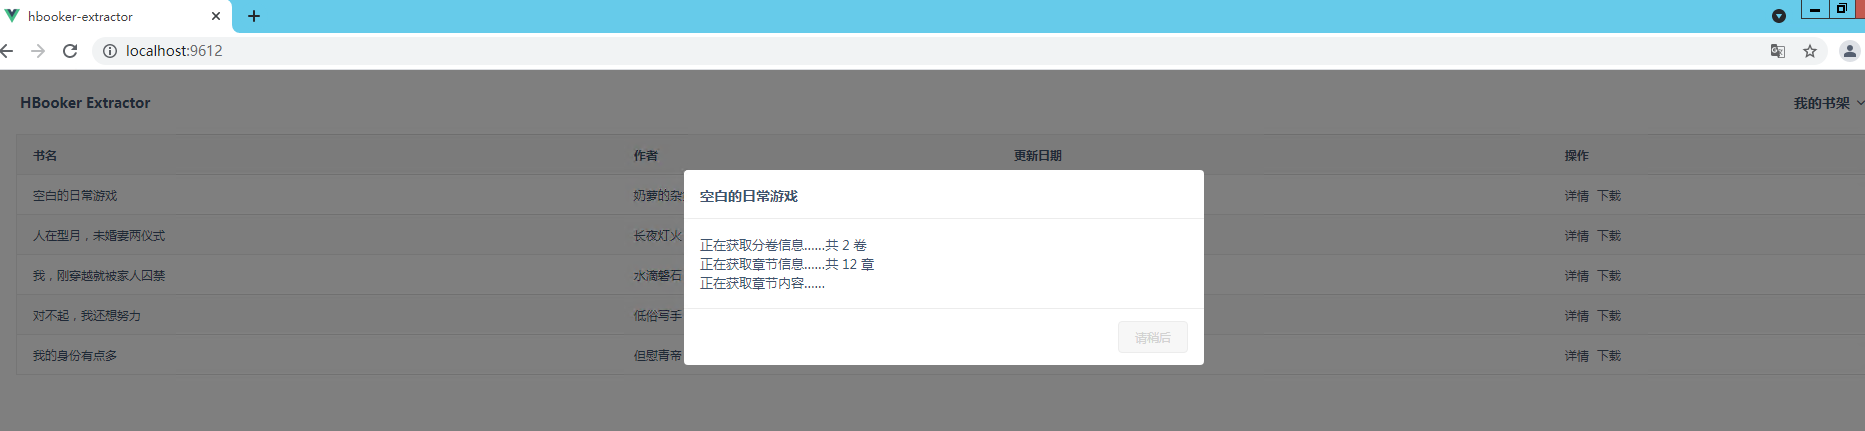1865x431 pixels.
Task: Minimize the browser window
Action: coord(1815,9)
